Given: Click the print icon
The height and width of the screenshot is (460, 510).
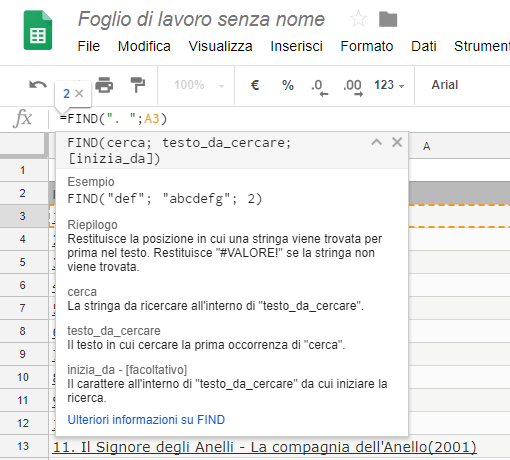Looking at the screenshot, I should pyautogui.click(x=104, y=85).
